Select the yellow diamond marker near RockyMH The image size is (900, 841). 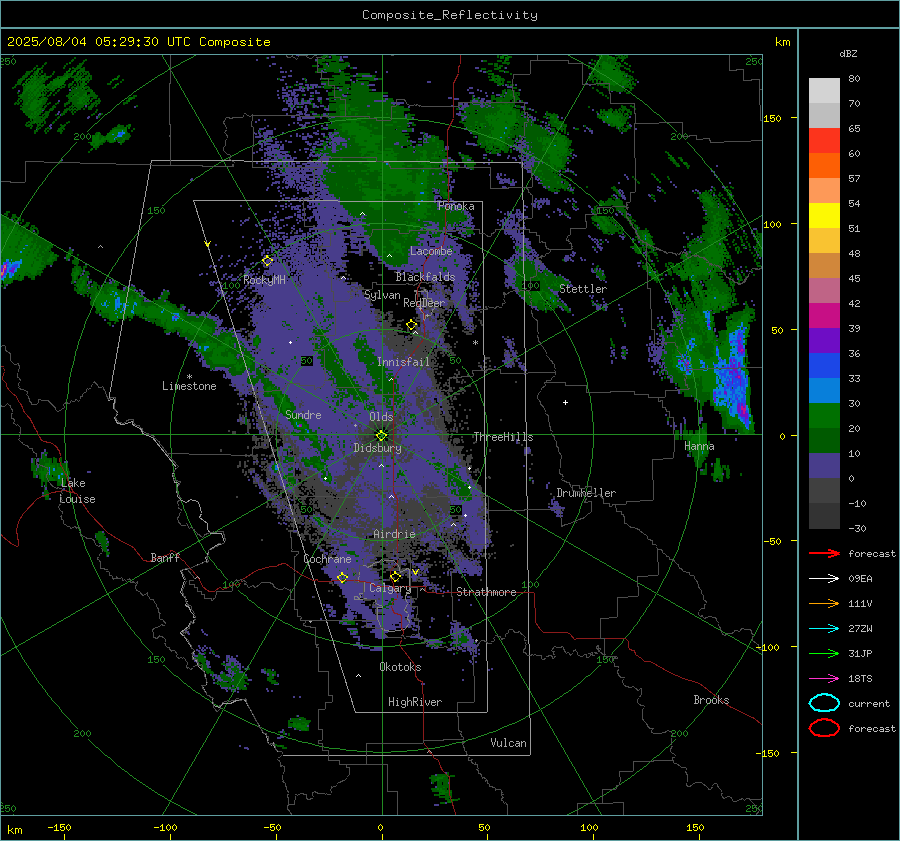pos(267,261)
